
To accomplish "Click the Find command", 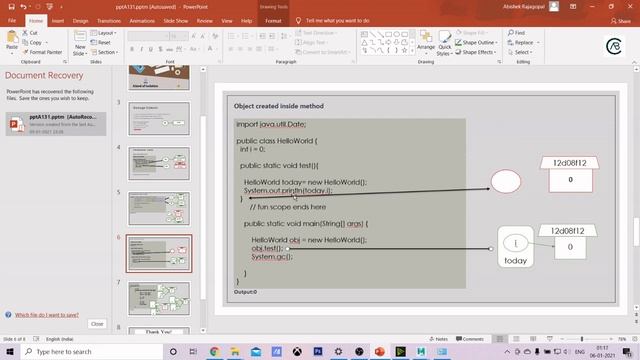I will 516,33.
